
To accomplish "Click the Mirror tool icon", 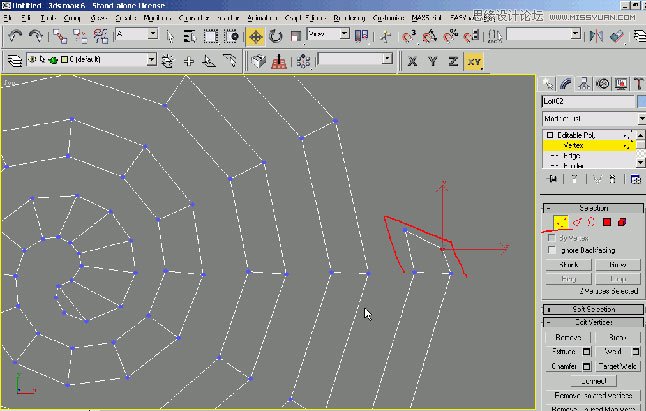I will [596, 36].
